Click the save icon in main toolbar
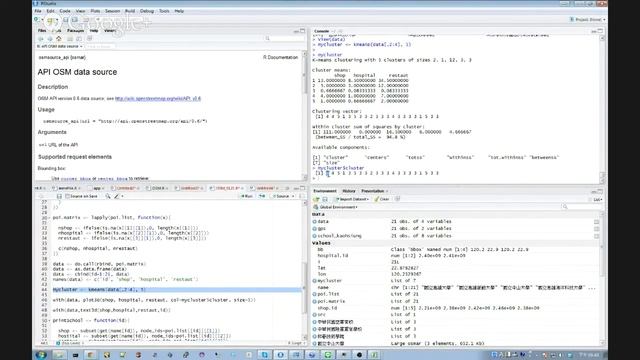The width and height of the screenshot is (640, 360). pyautogui.click(x=65, y=20)
